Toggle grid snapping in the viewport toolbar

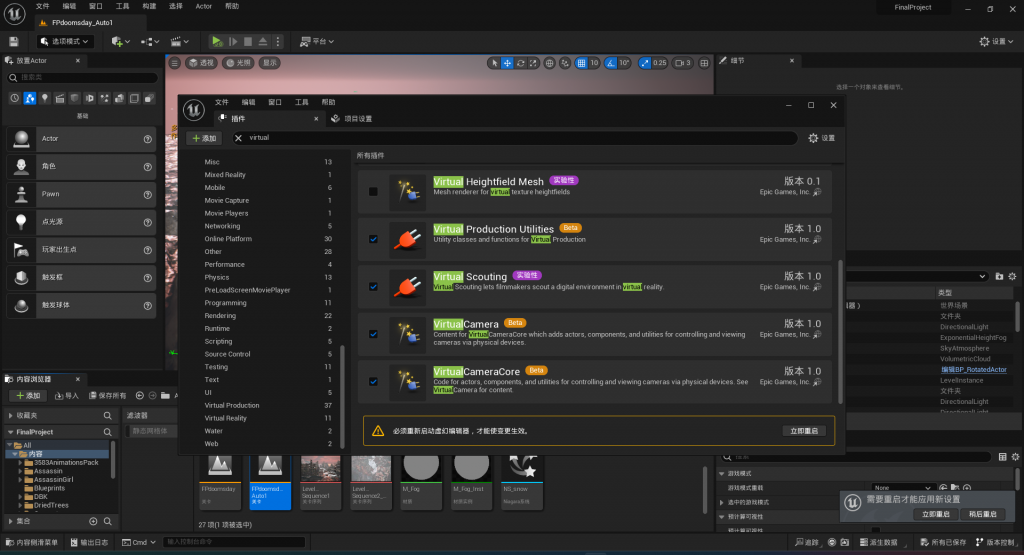click(581, 63)
